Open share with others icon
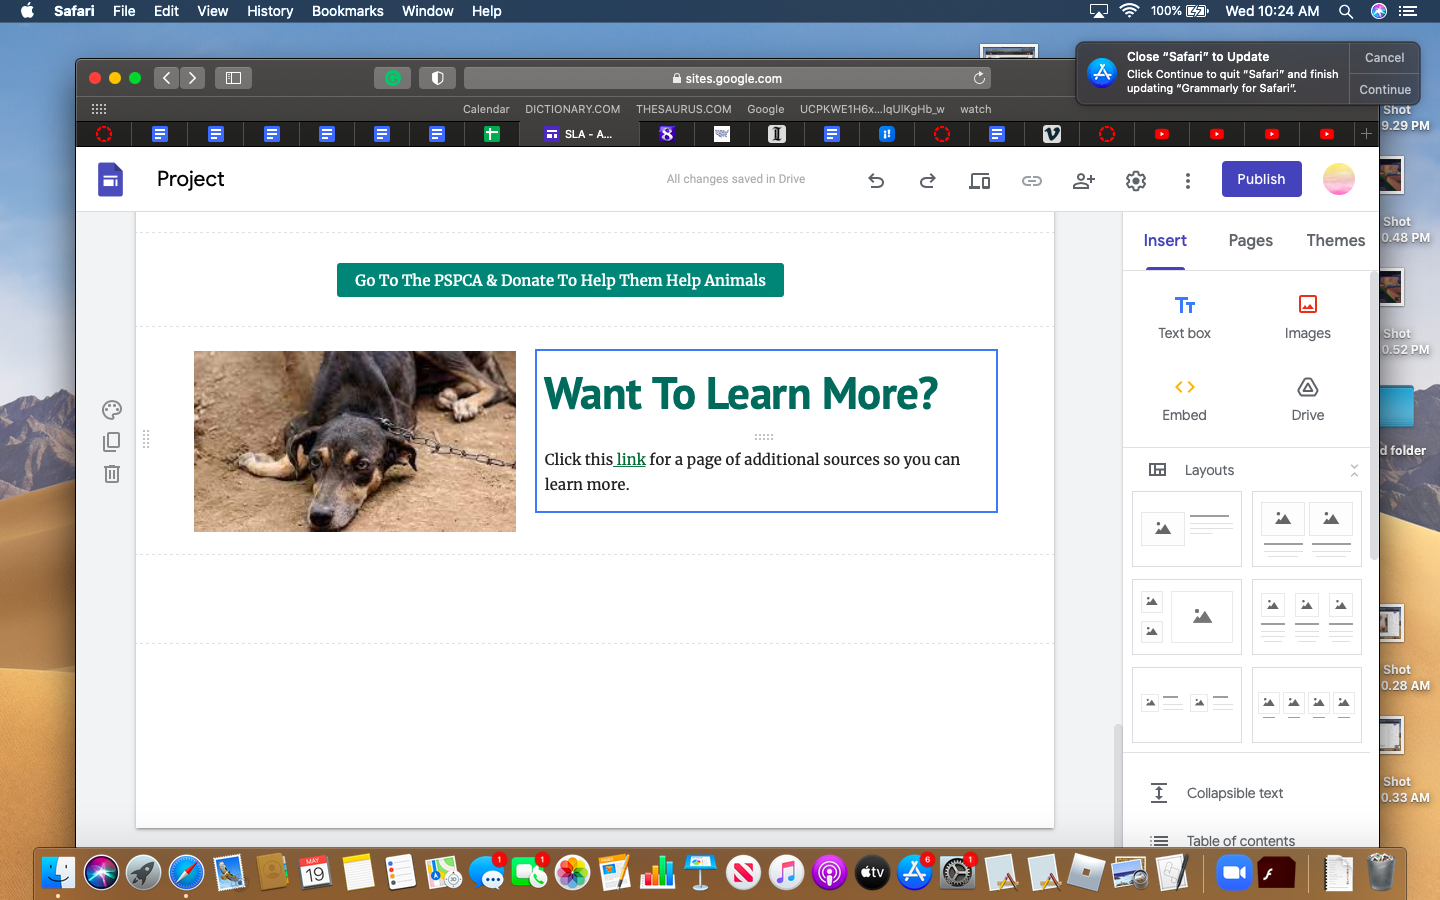 pyautogui.click(x=1083, y=181)
